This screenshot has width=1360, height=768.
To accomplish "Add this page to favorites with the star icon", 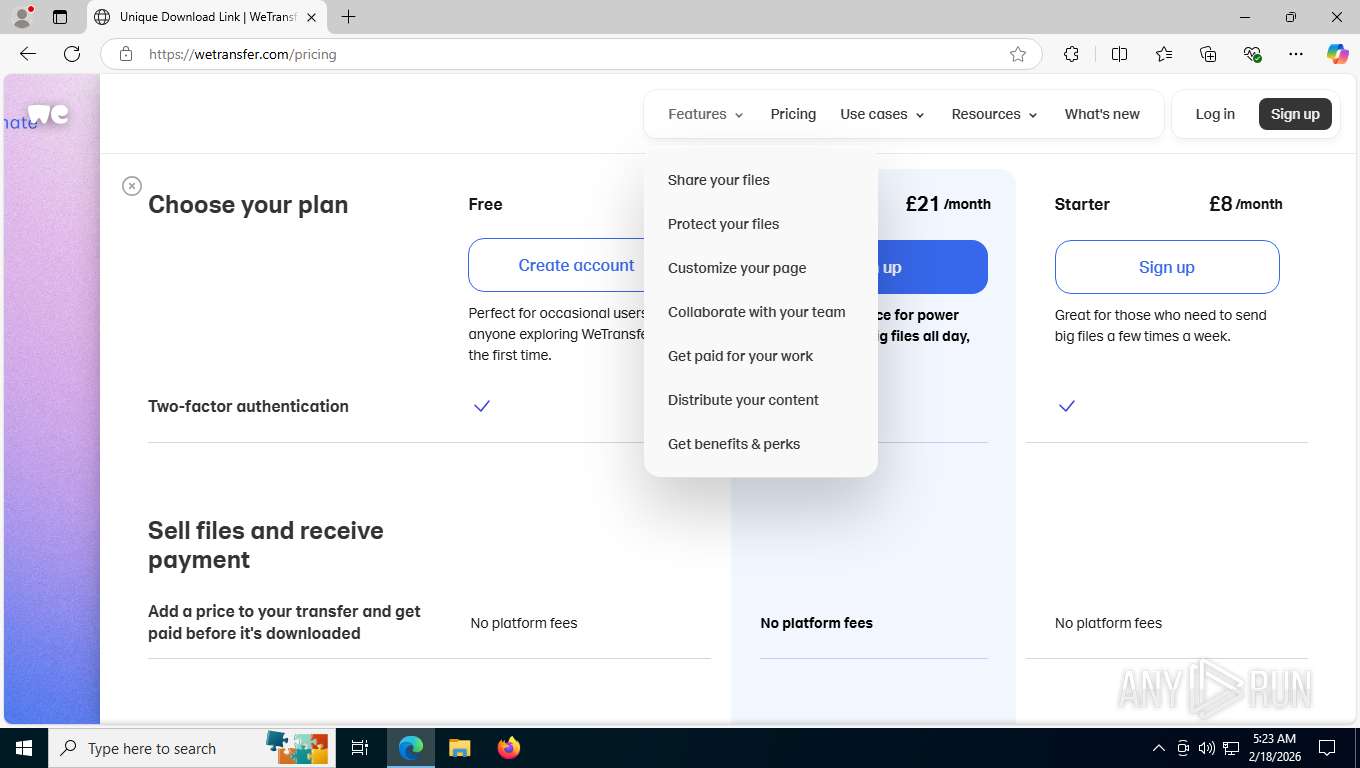I will pos(1018,54).
